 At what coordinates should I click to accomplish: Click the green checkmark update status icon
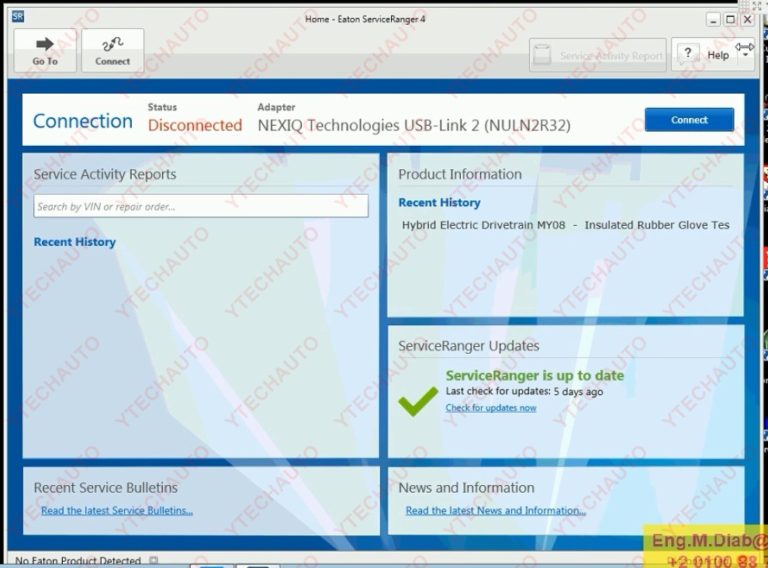(418, 401)
